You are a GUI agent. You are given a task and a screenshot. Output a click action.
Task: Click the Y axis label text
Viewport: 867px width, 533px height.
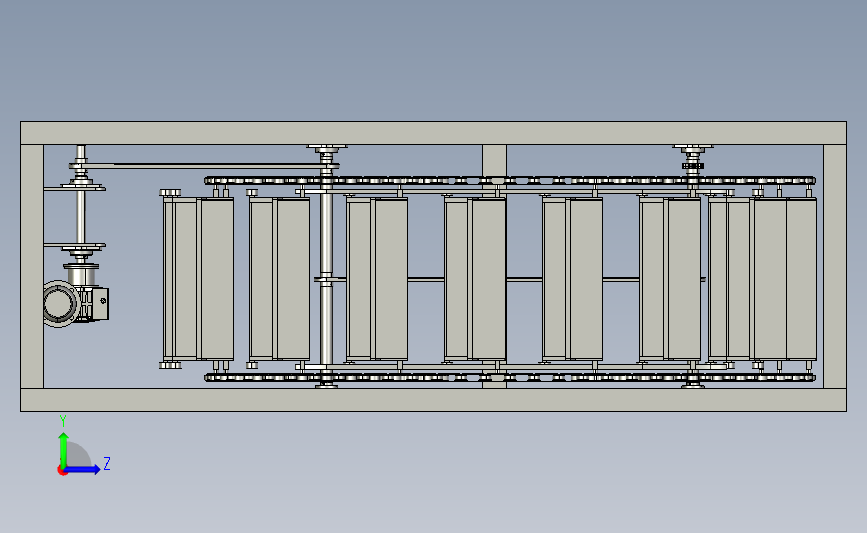(x=63, y=421)
